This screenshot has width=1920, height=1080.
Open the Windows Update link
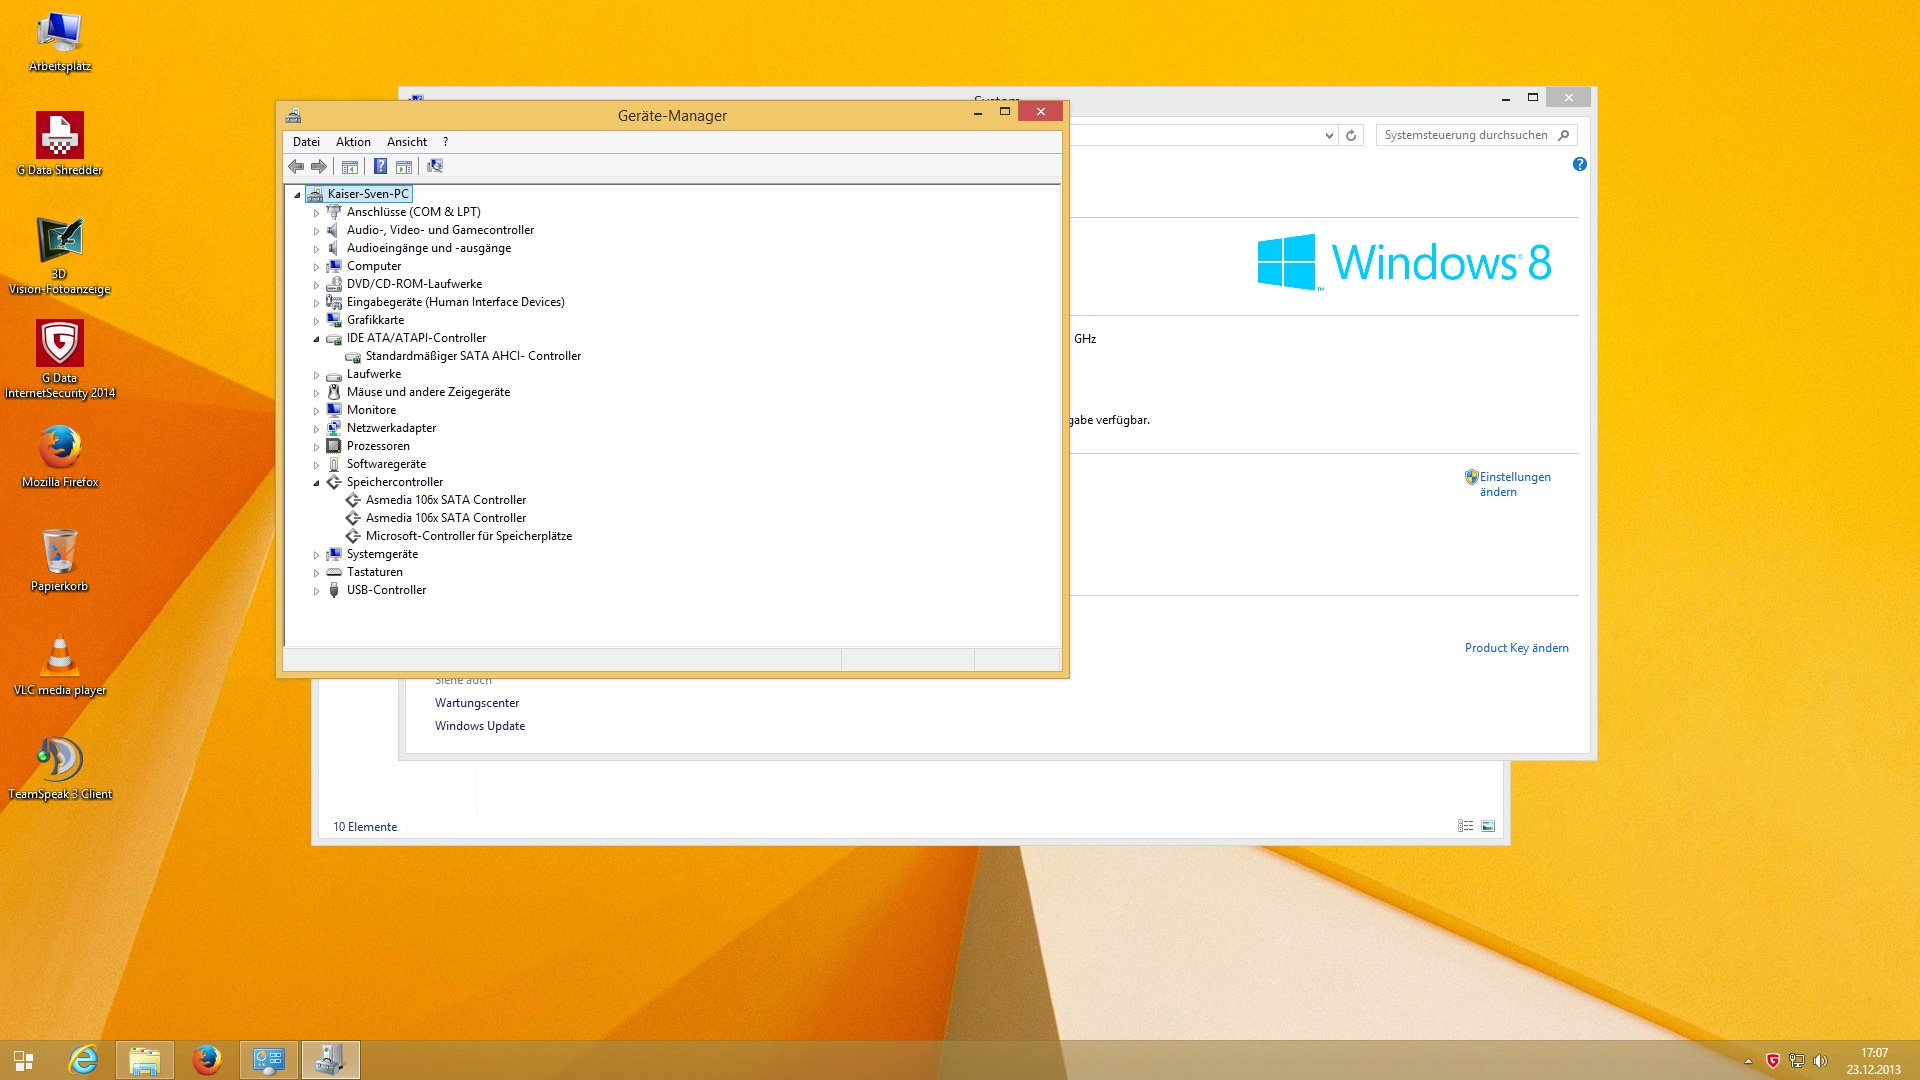(479, 726)
